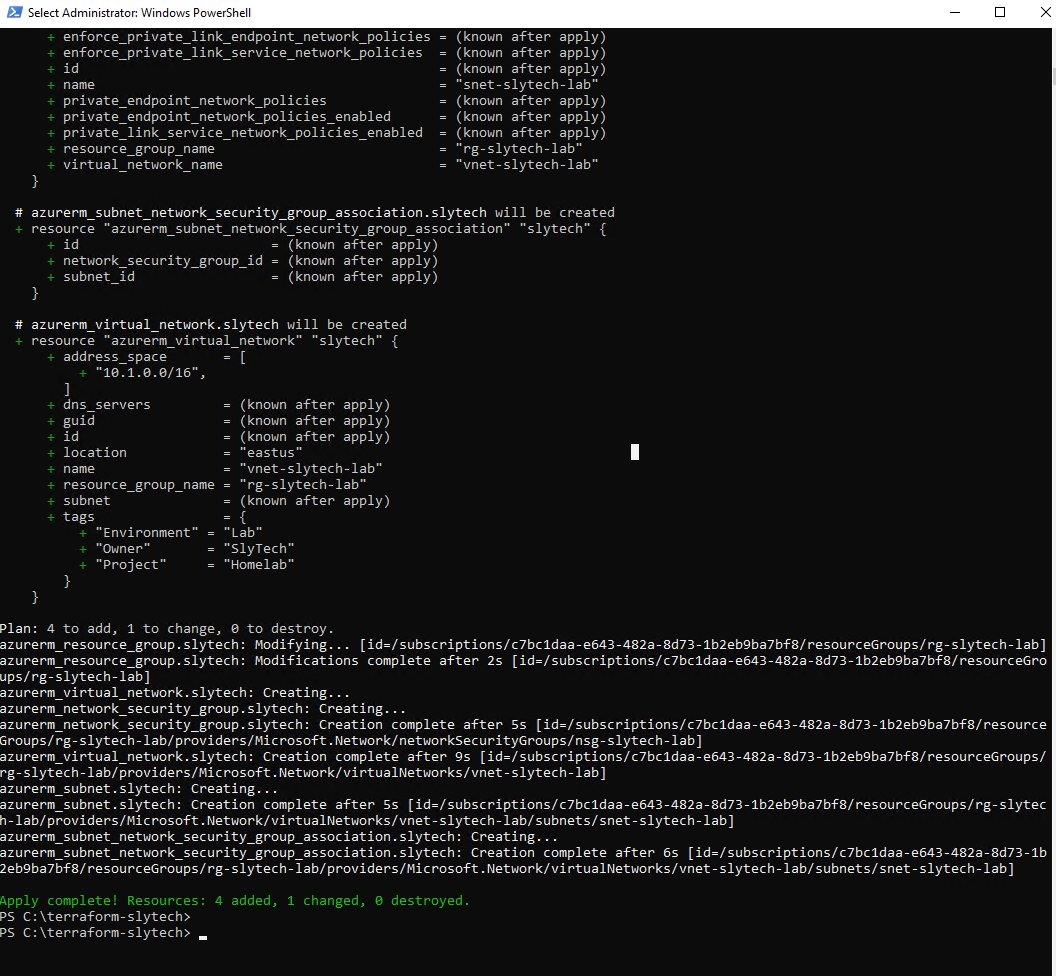Click the 'Plan: 4 to add, 1 to change' line
This screenshot has height=976, width=1056.
click(167, 628)
